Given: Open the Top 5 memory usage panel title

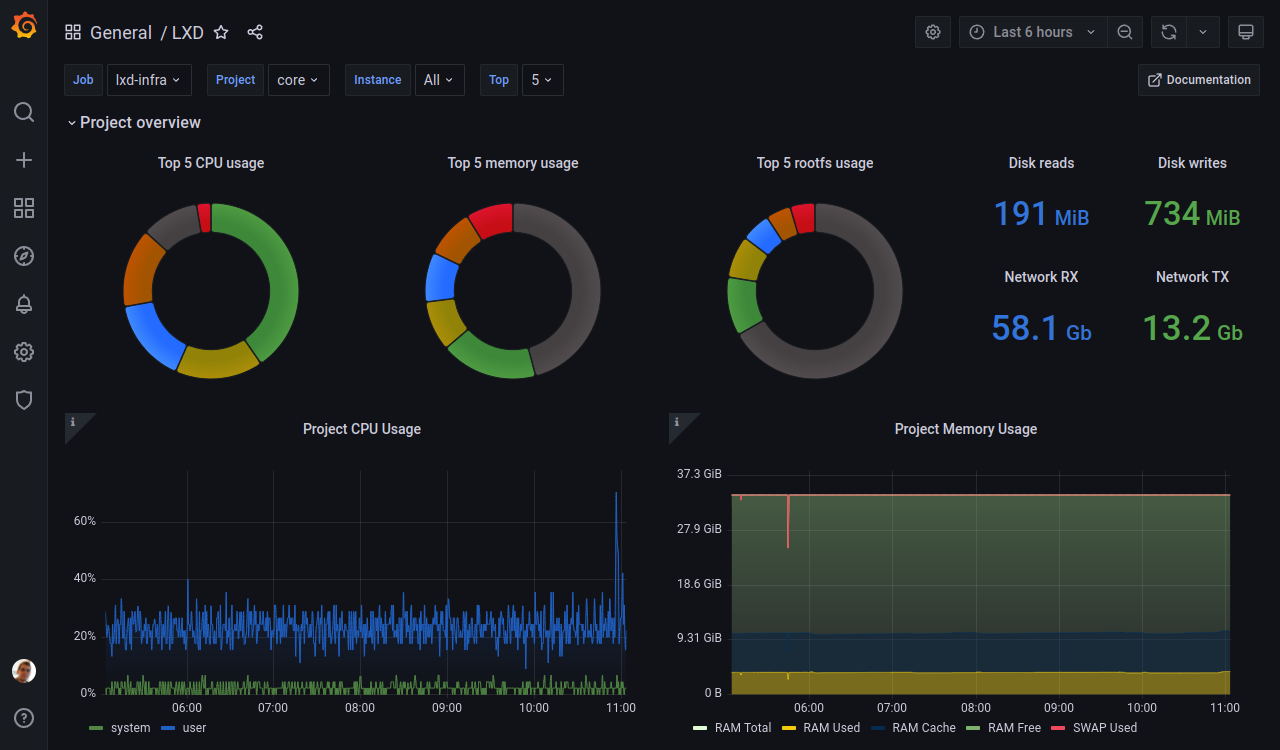Looking at the screenshot, I should pyautogui.click(x=513, y=163).
